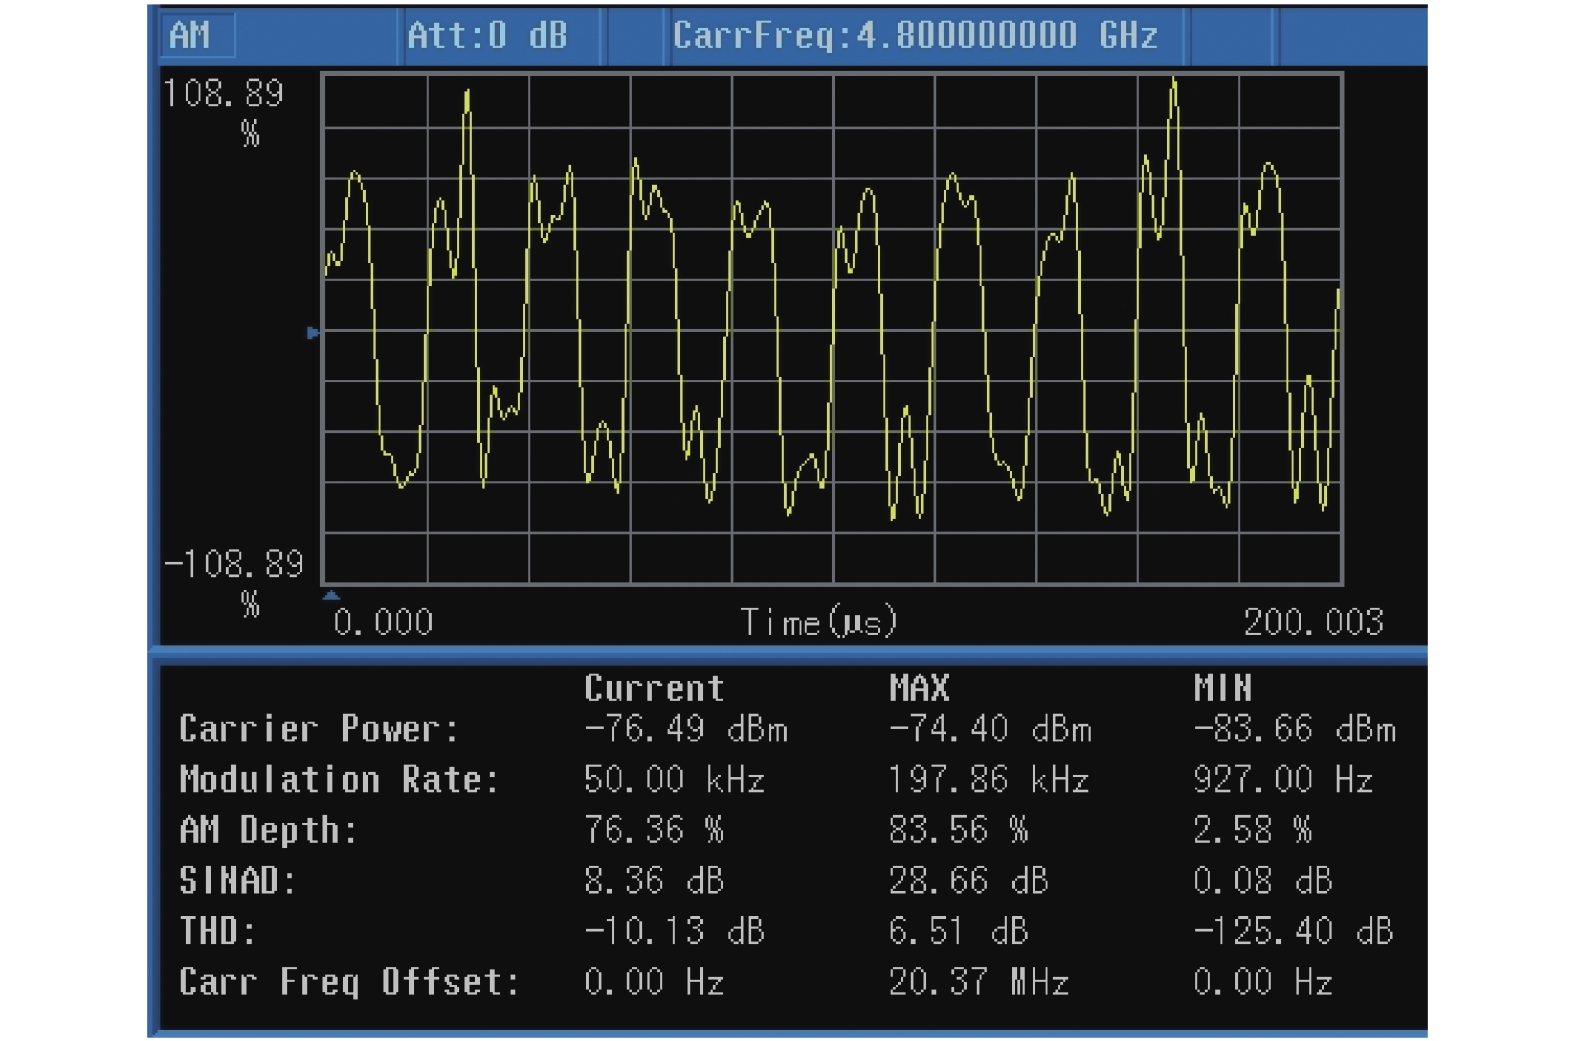Screen dimensions: 1575x1041
Task: Click the 200.003 time axis end value
Action: coord(1313,623)
